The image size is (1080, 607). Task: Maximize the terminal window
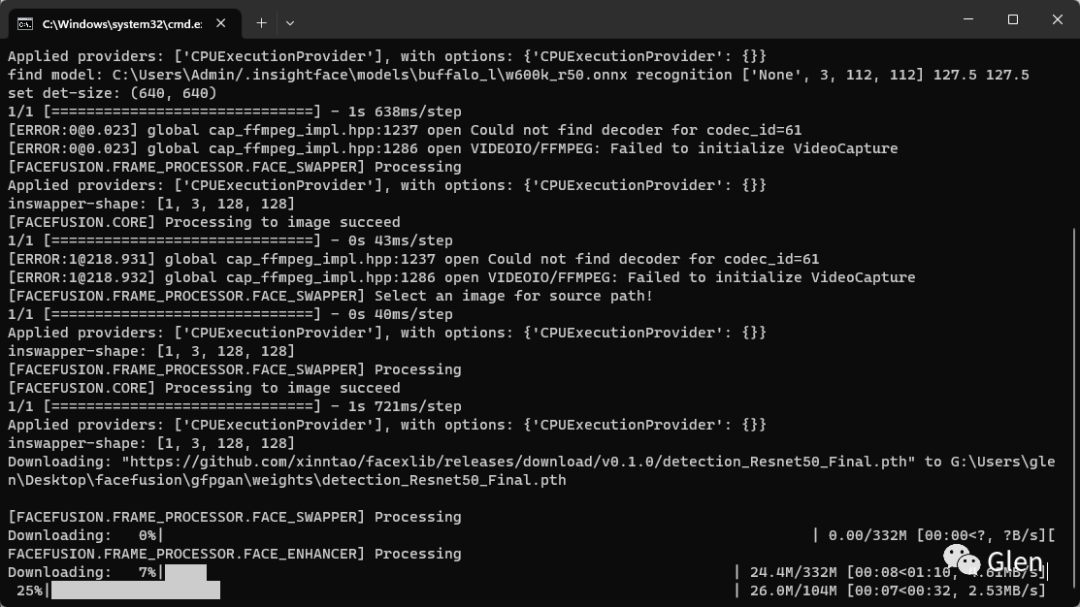[1012, 19]
